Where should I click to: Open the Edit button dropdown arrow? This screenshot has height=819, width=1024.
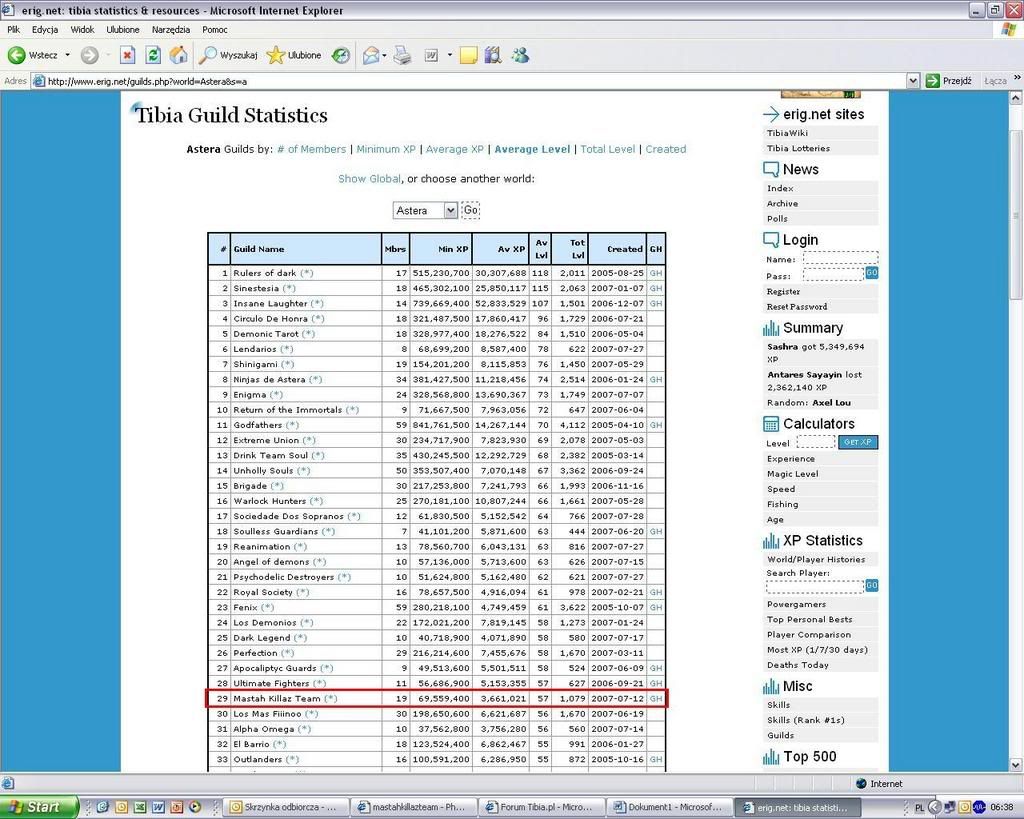tap(449, 56)
